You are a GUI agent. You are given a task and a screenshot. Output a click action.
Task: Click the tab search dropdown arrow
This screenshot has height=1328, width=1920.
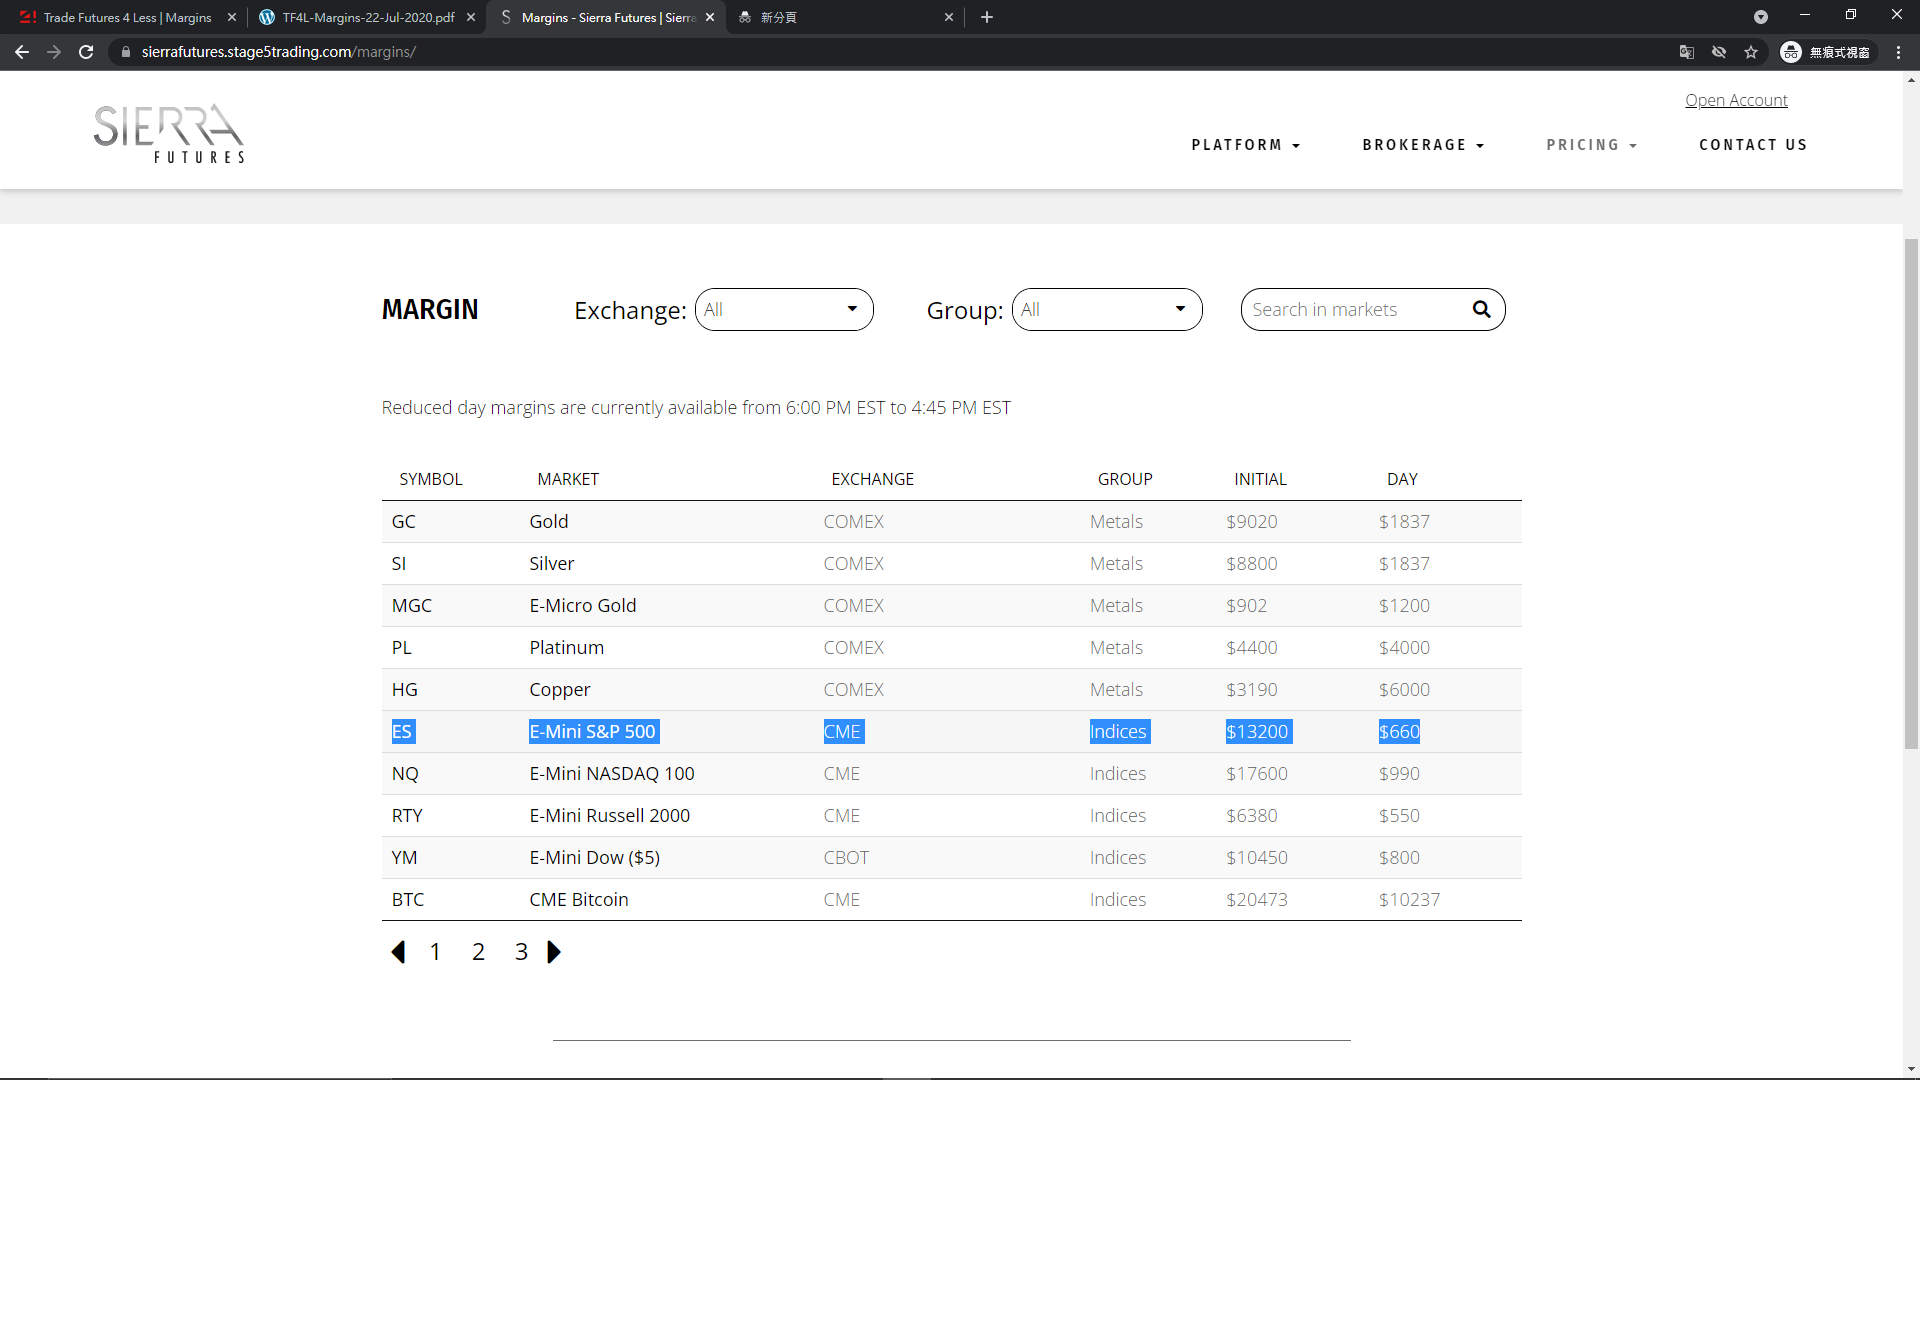click(1761, 17)
